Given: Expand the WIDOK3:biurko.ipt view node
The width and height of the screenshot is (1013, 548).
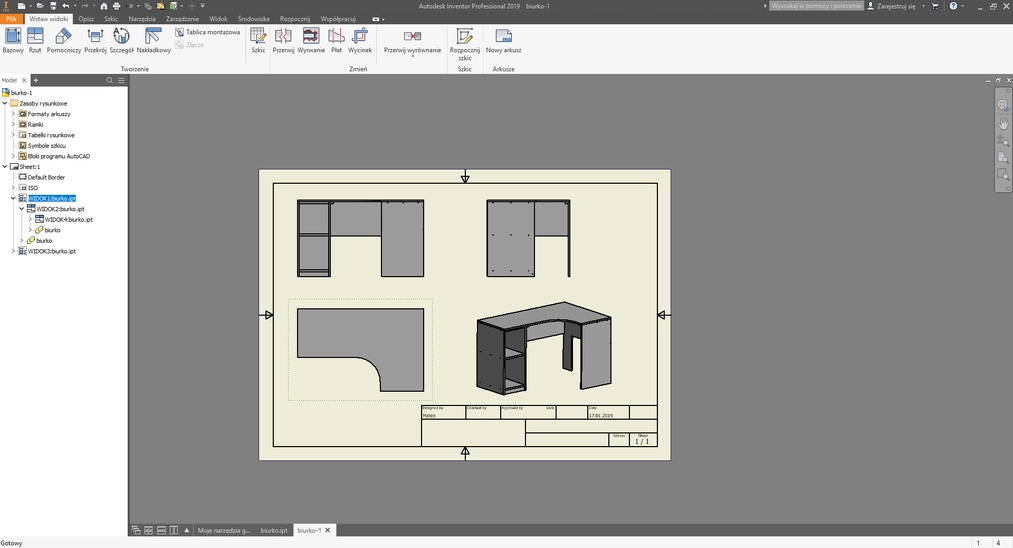Looking at the screenshot, I should point(14,251).
